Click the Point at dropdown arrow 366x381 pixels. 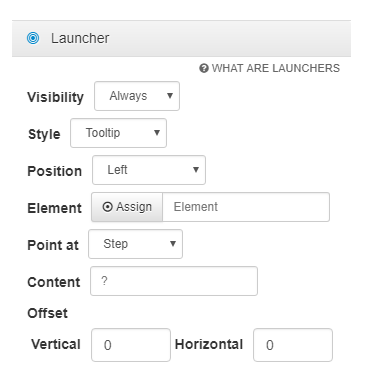(x=173, y=244)
